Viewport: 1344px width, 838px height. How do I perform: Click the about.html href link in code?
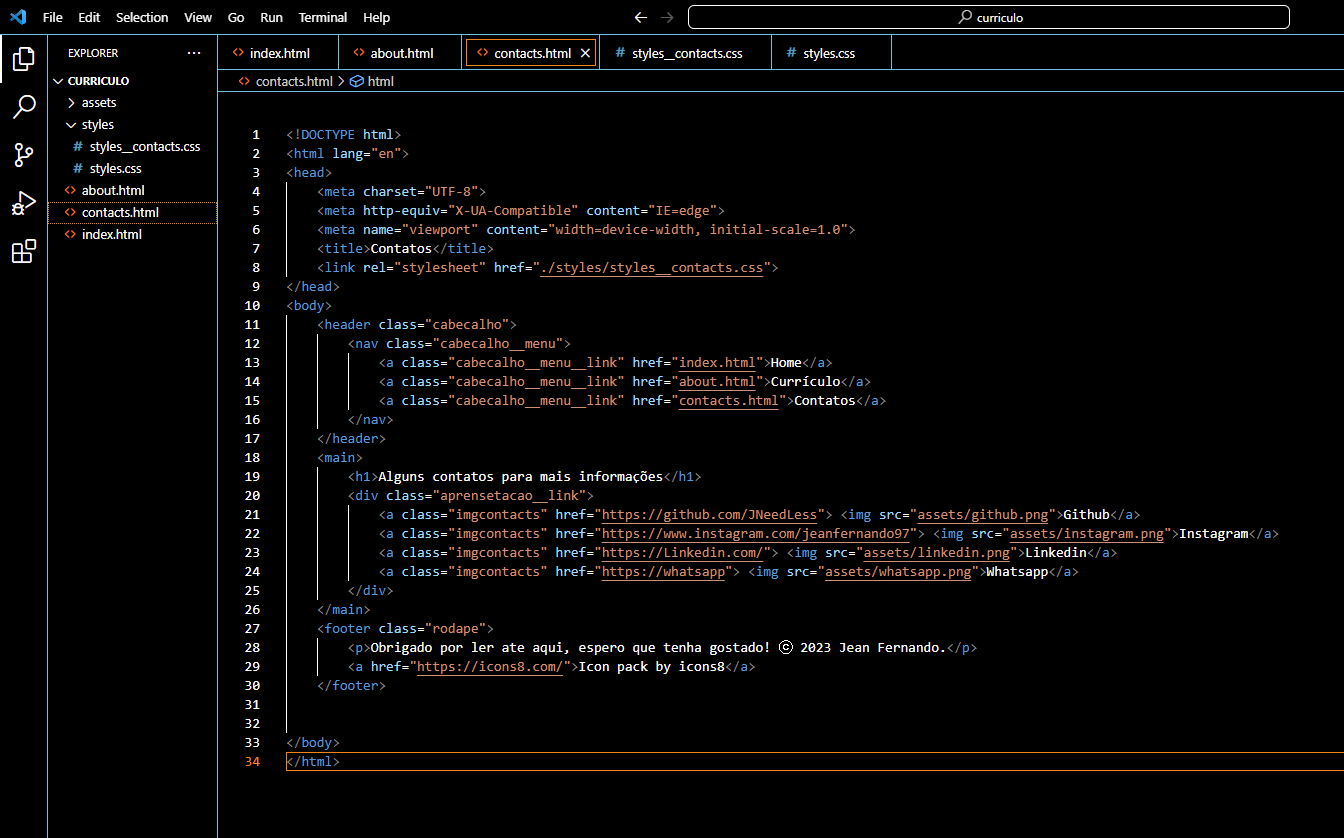tap(717, 382)
